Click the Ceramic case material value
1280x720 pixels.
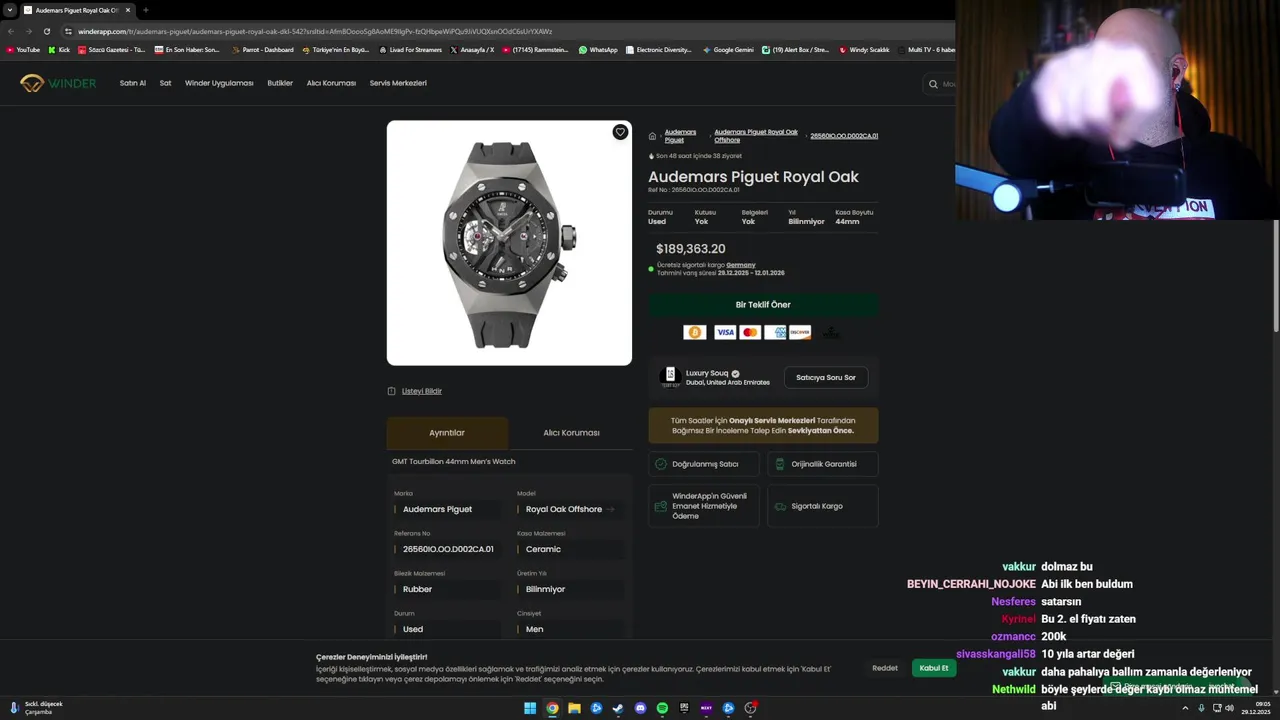[543, 549]
